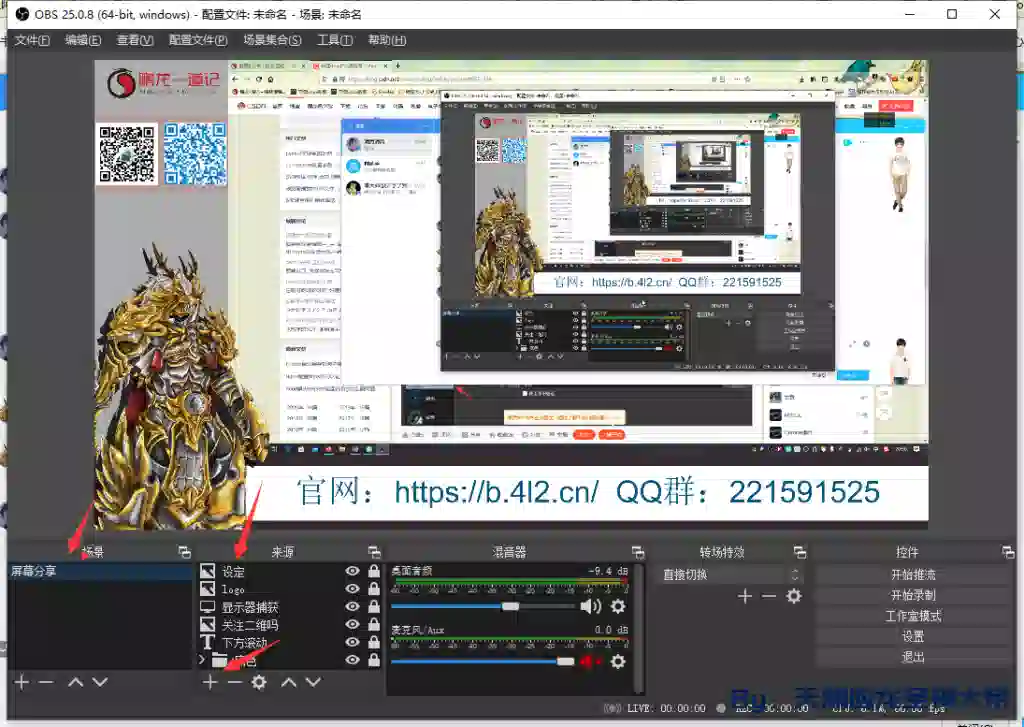Click the OBS logo in the title bar
This screenshot has width=1024, height=727.
[22, 14]
